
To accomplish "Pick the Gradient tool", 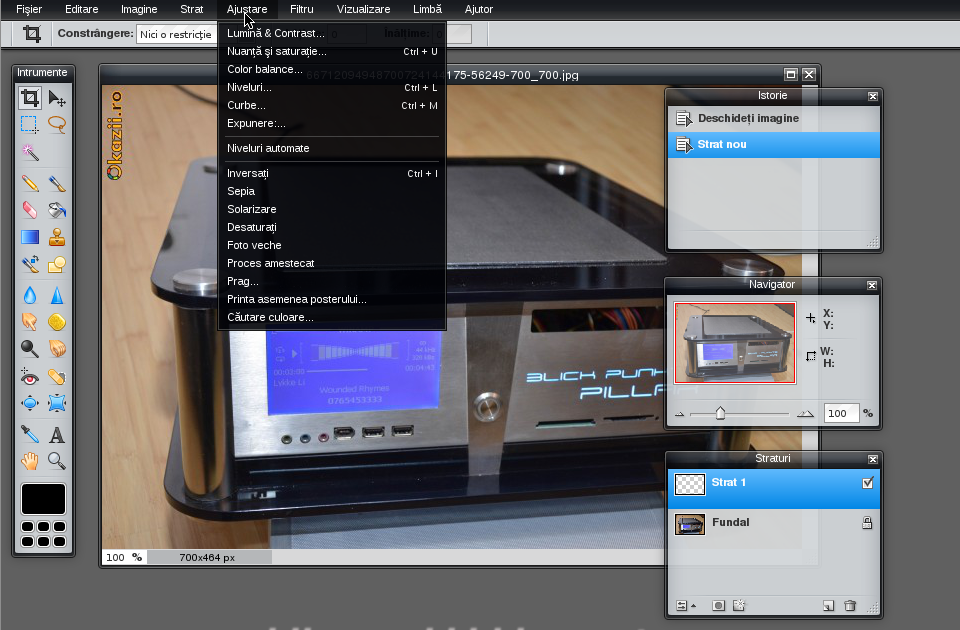I will 29,237.
